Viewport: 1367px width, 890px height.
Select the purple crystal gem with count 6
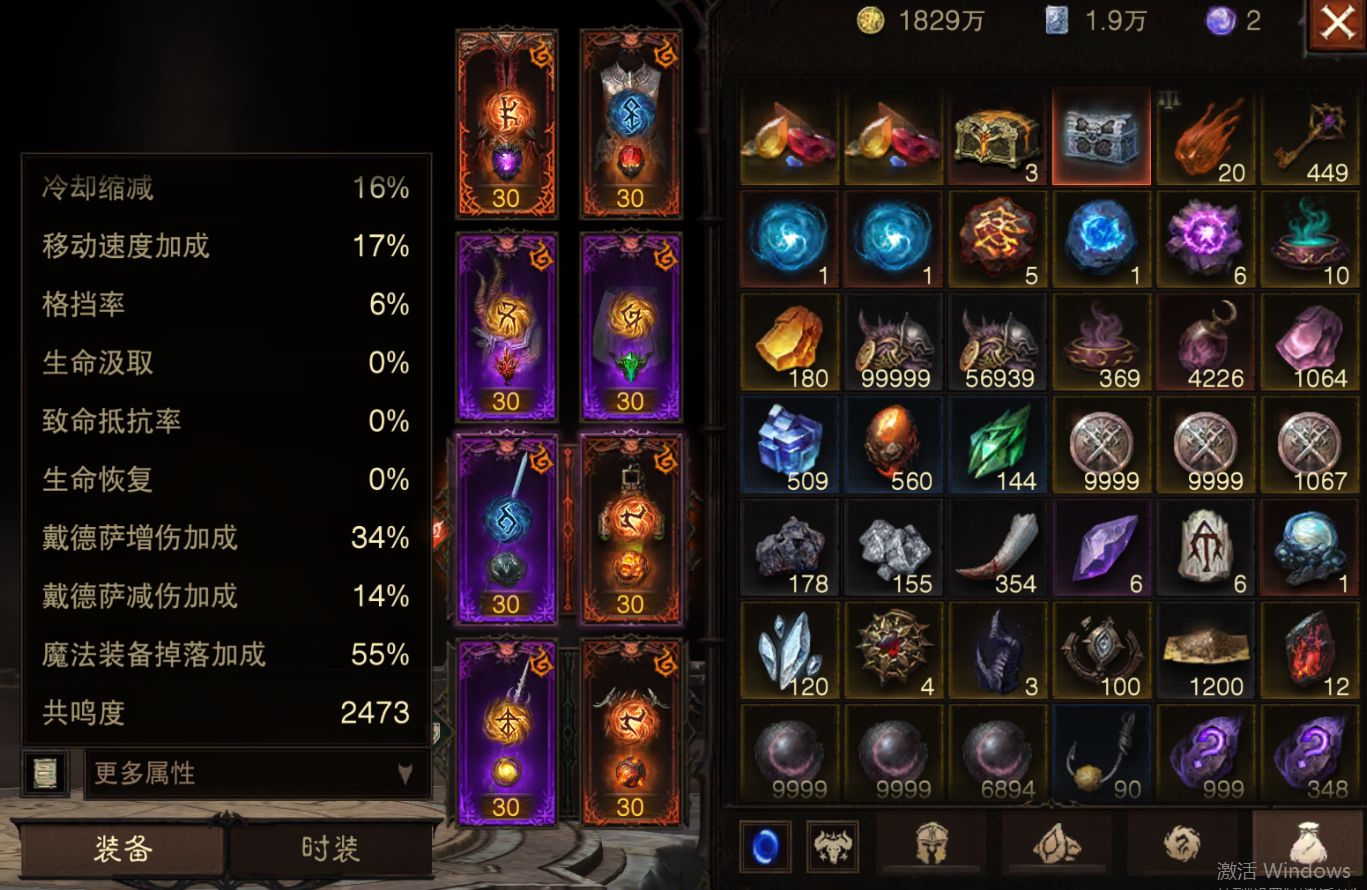pyautogui.click(x=1101, y=549)
